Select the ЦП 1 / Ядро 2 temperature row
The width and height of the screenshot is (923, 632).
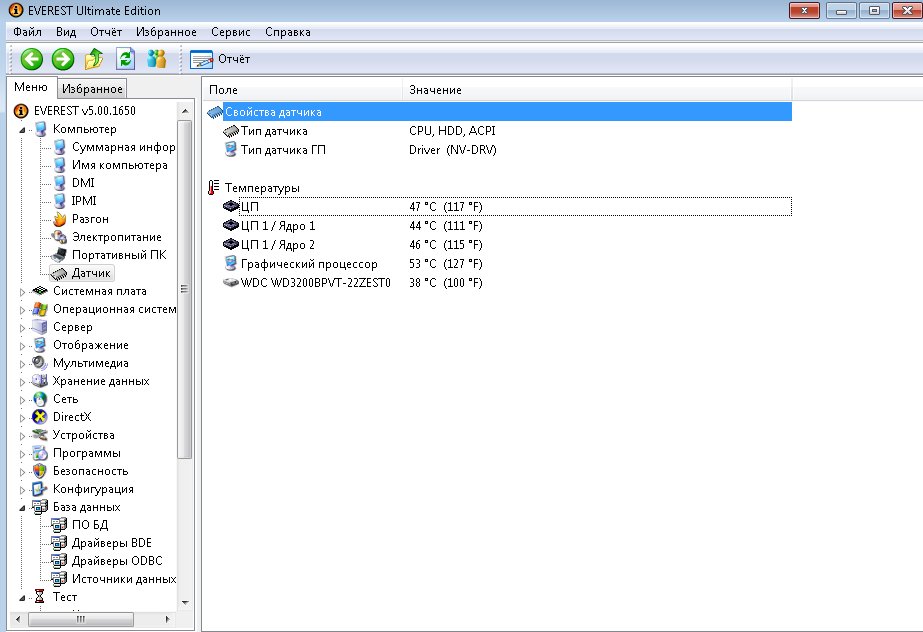[499, 244]
